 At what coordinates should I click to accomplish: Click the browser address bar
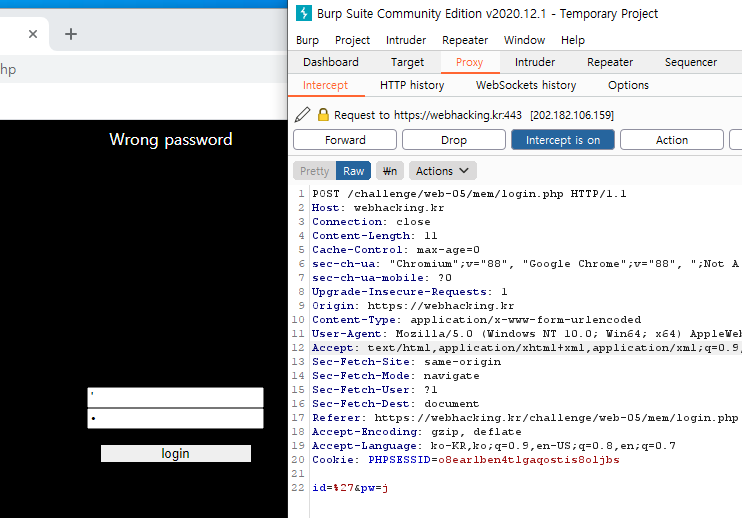click(x=142, y=70)
